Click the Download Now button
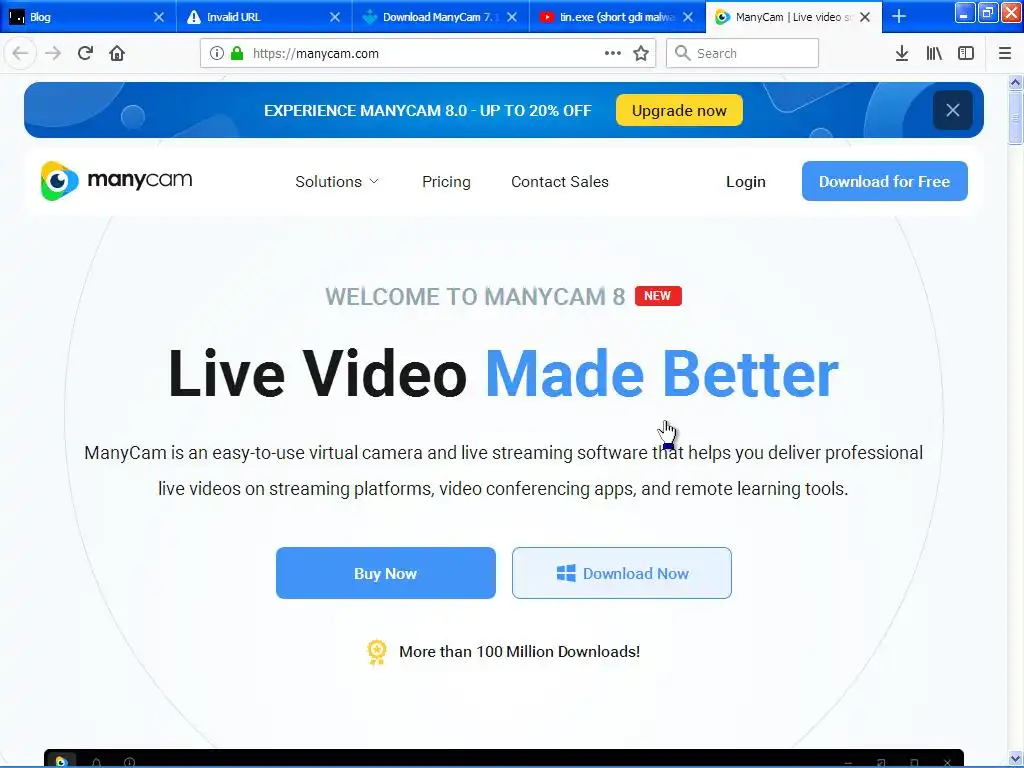 coord(622,573)
